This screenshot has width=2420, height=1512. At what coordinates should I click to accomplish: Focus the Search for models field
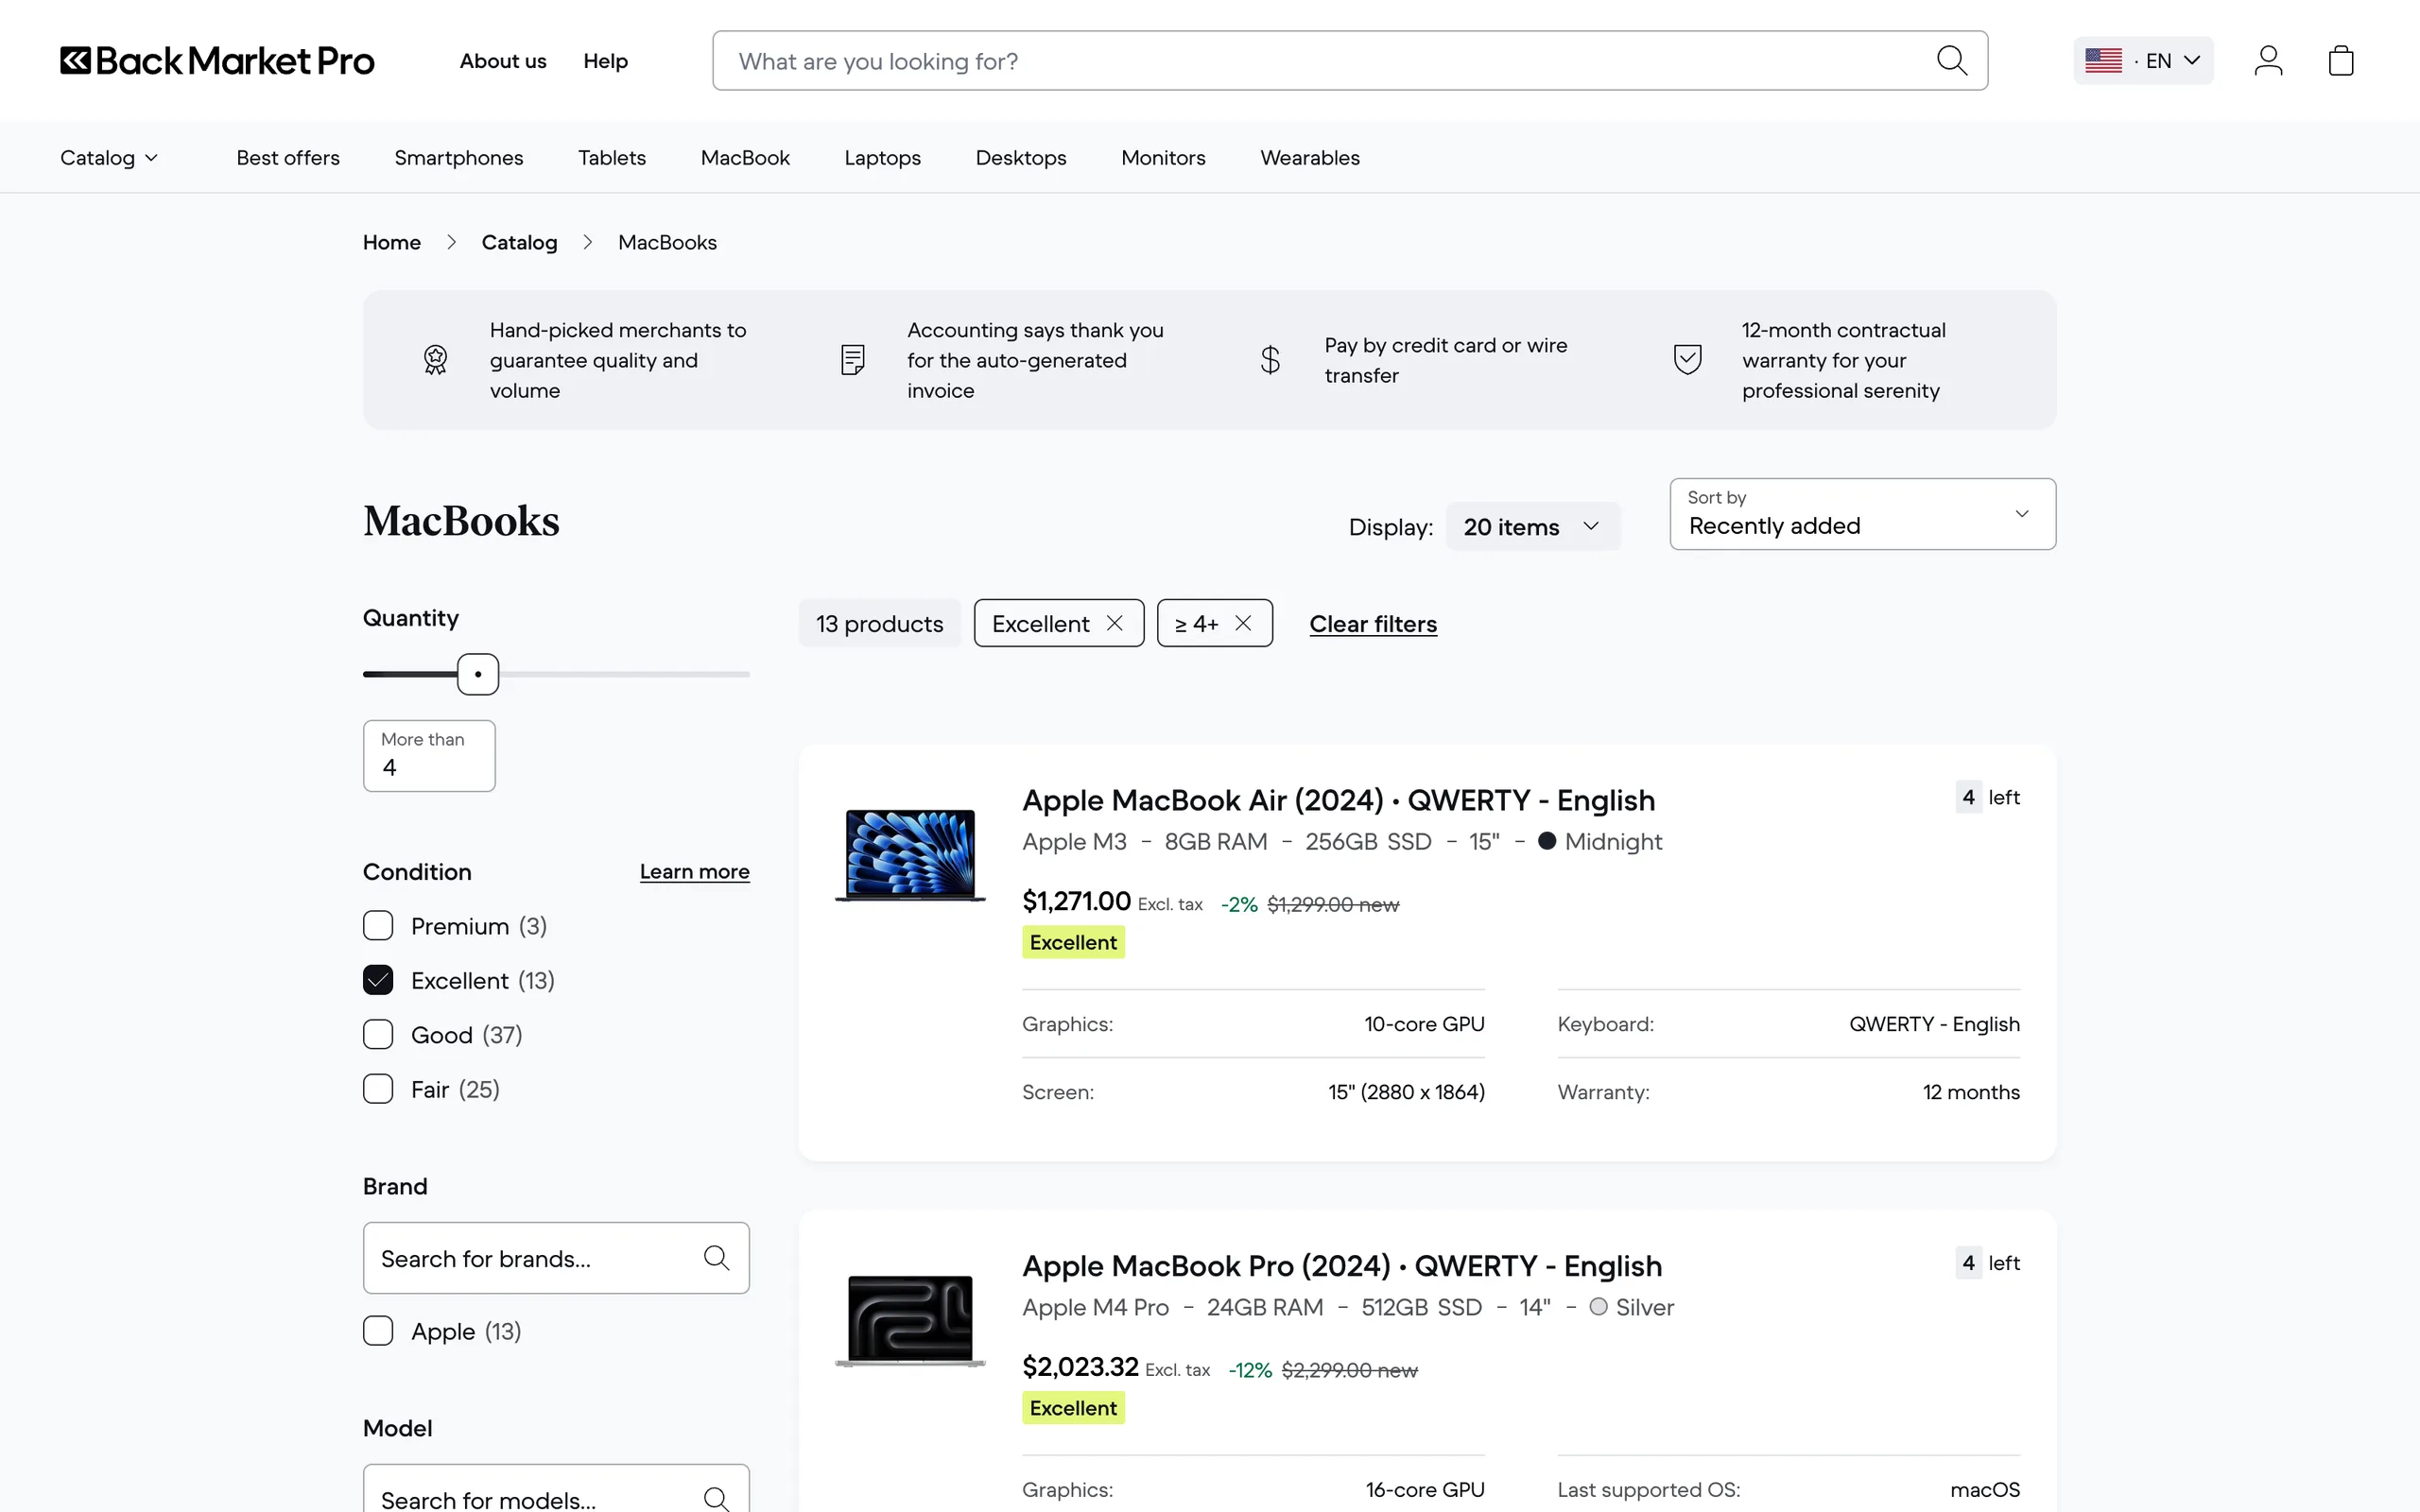556,1490
